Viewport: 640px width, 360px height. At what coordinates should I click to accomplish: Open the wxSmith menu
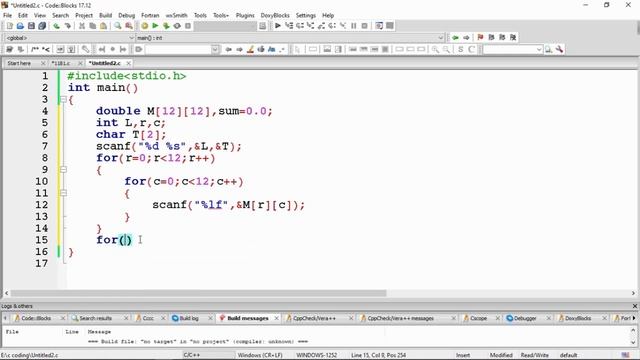[x=176, y=15]
